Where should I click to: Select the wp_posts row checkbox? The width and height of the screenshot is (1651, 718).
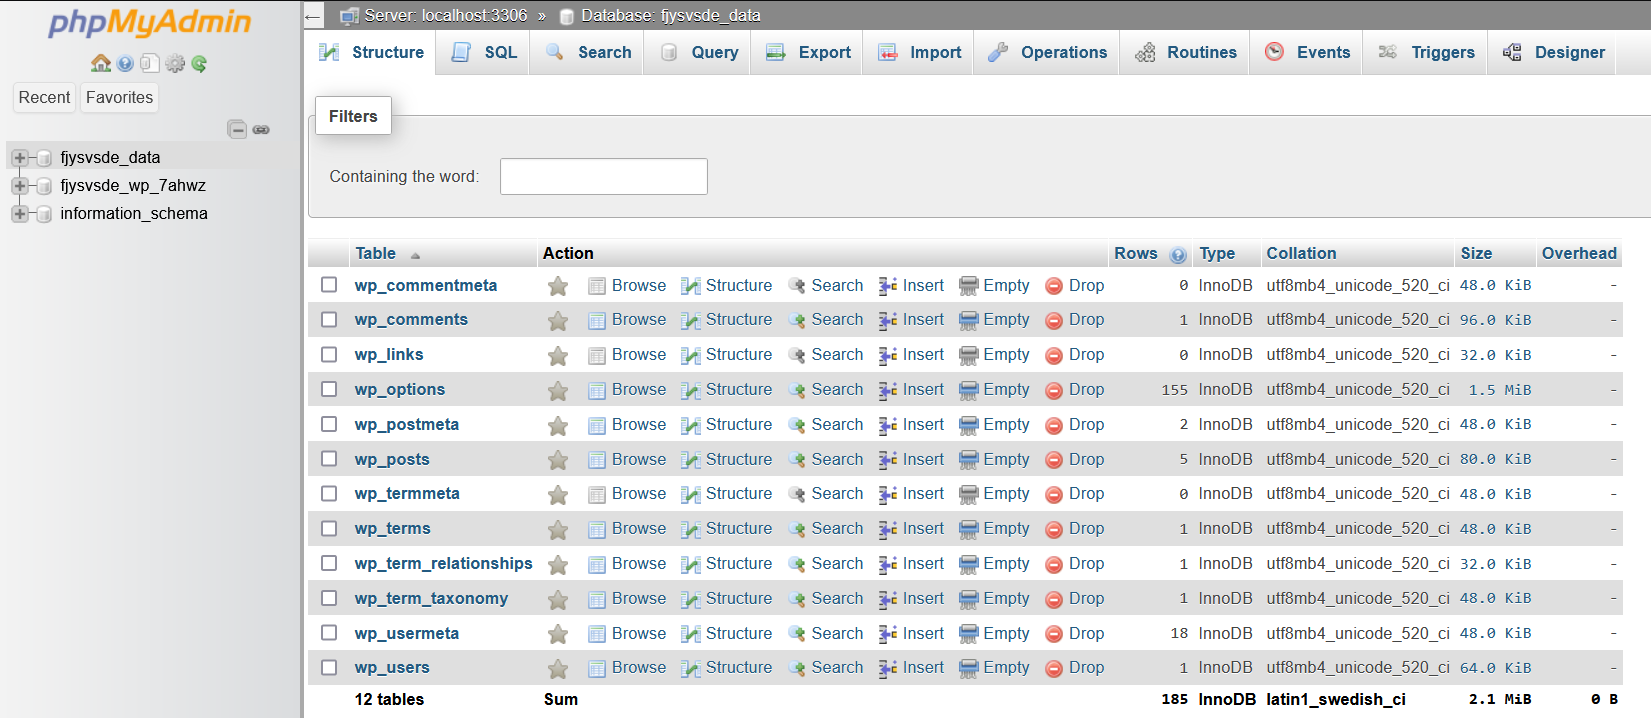coord(329,459)
